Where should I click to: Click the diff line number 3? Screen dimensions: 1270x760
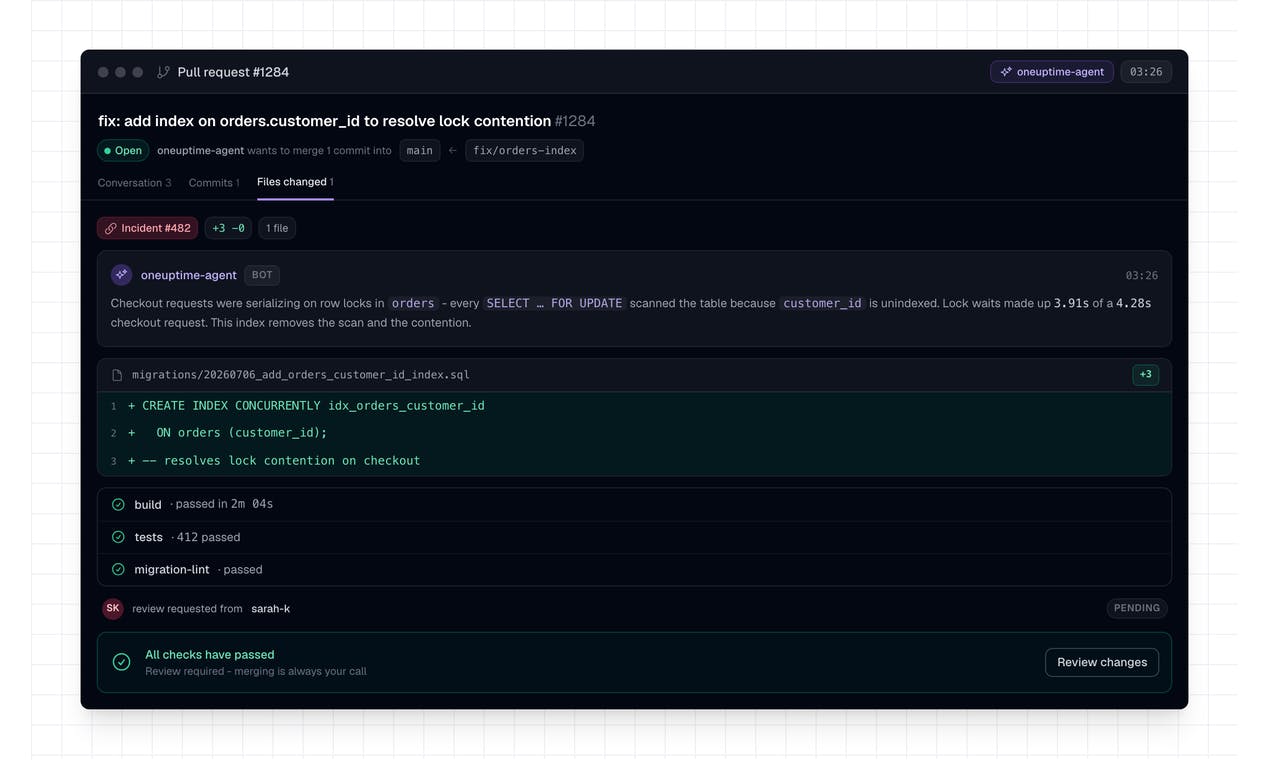pyautogui.click(x=114, y=461)
